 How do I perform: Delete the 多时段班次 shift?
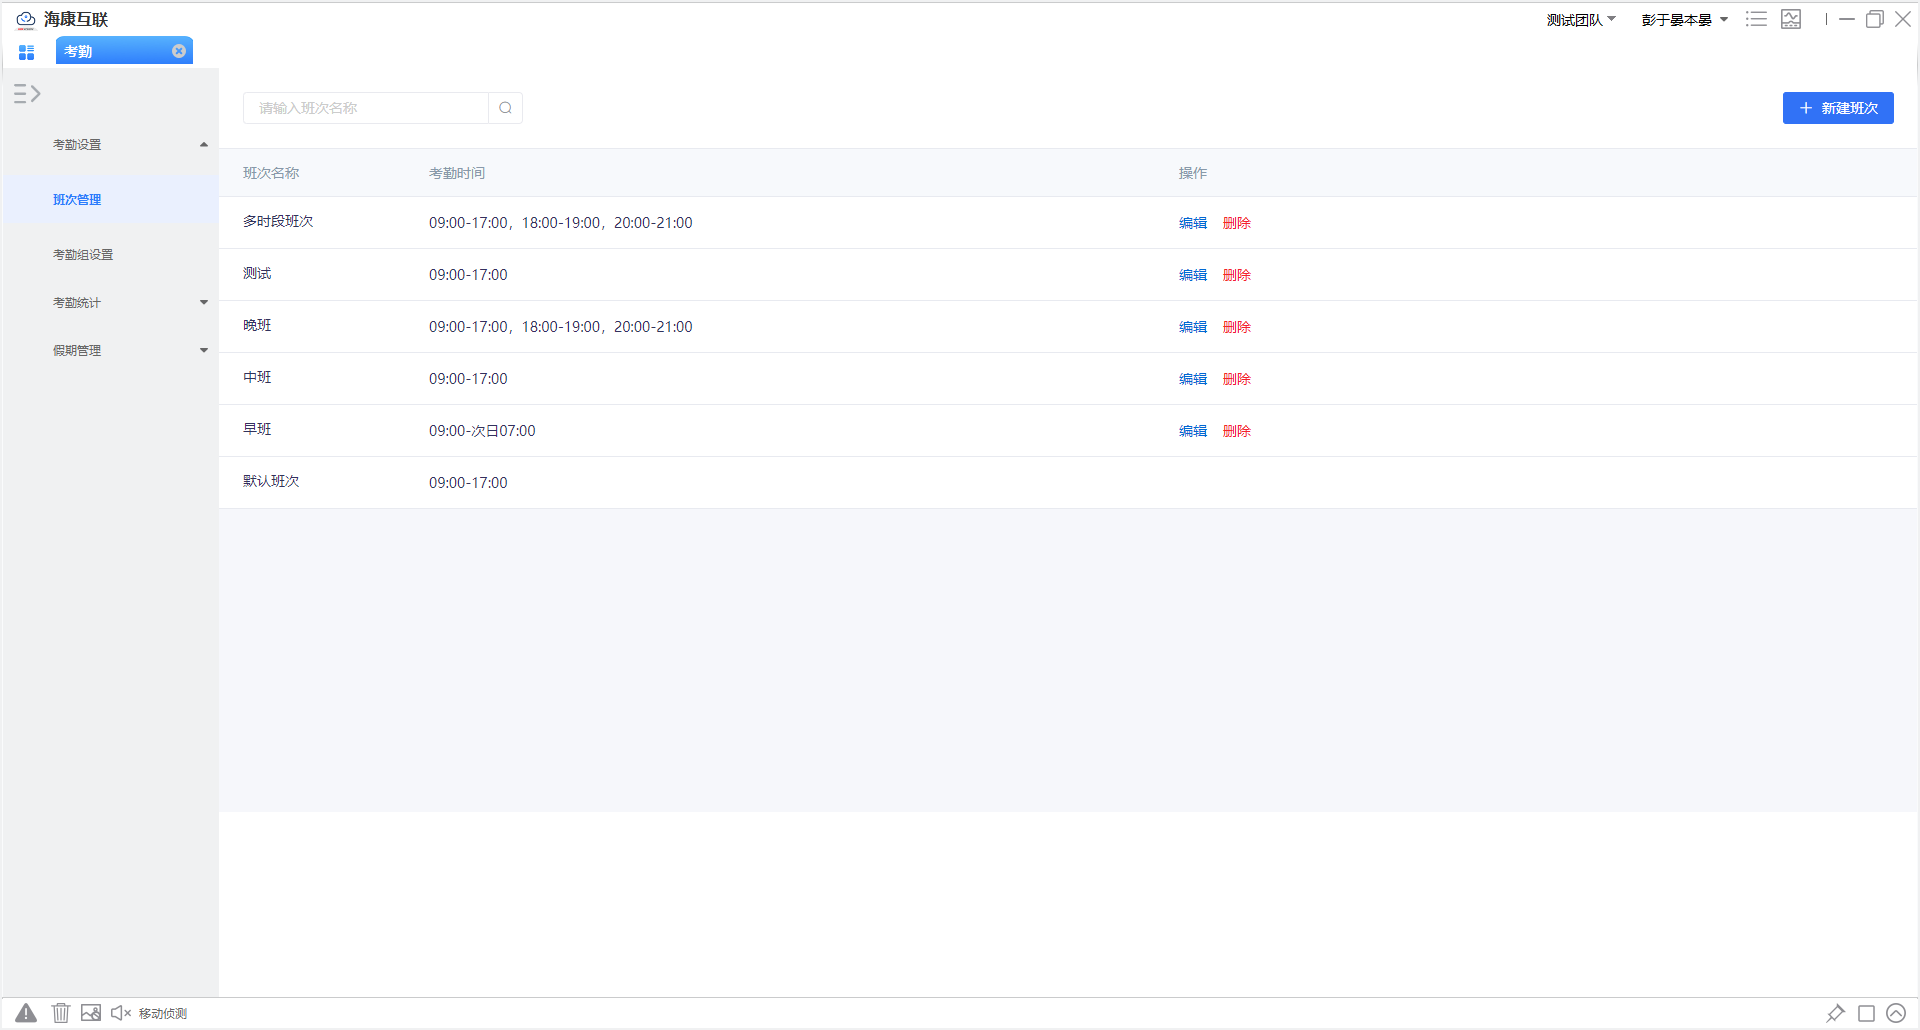point(1237,223)
